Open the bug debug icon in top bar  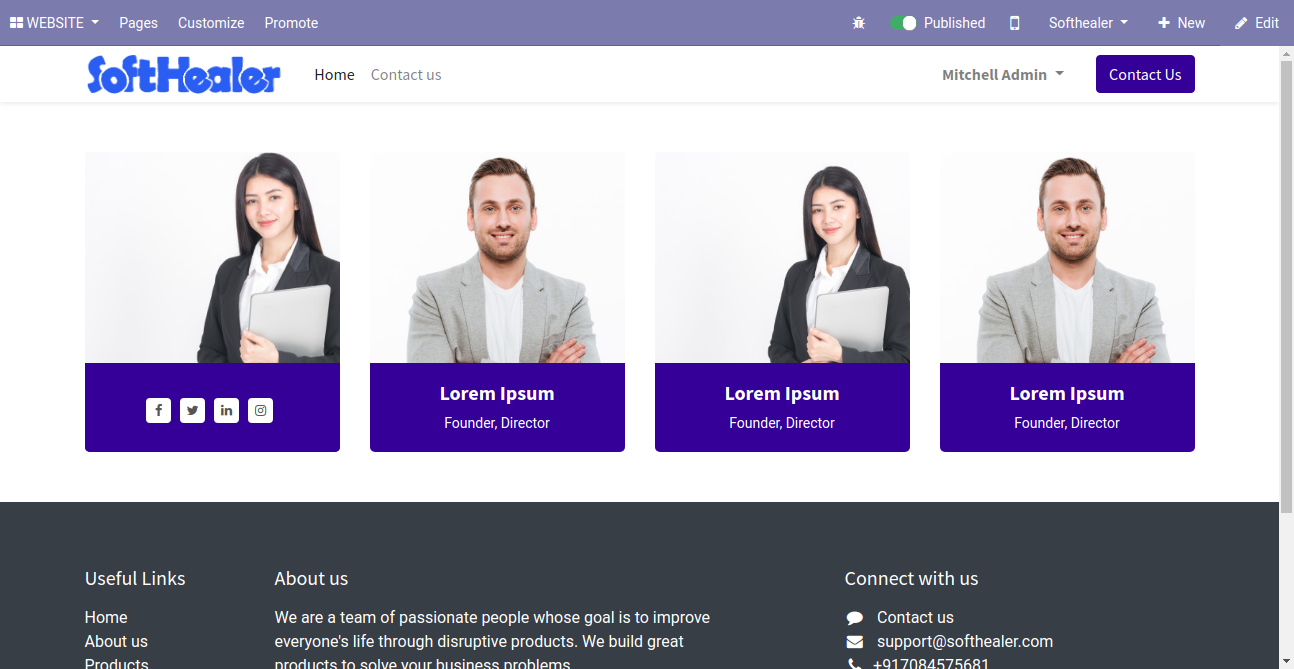click(858, 23)
